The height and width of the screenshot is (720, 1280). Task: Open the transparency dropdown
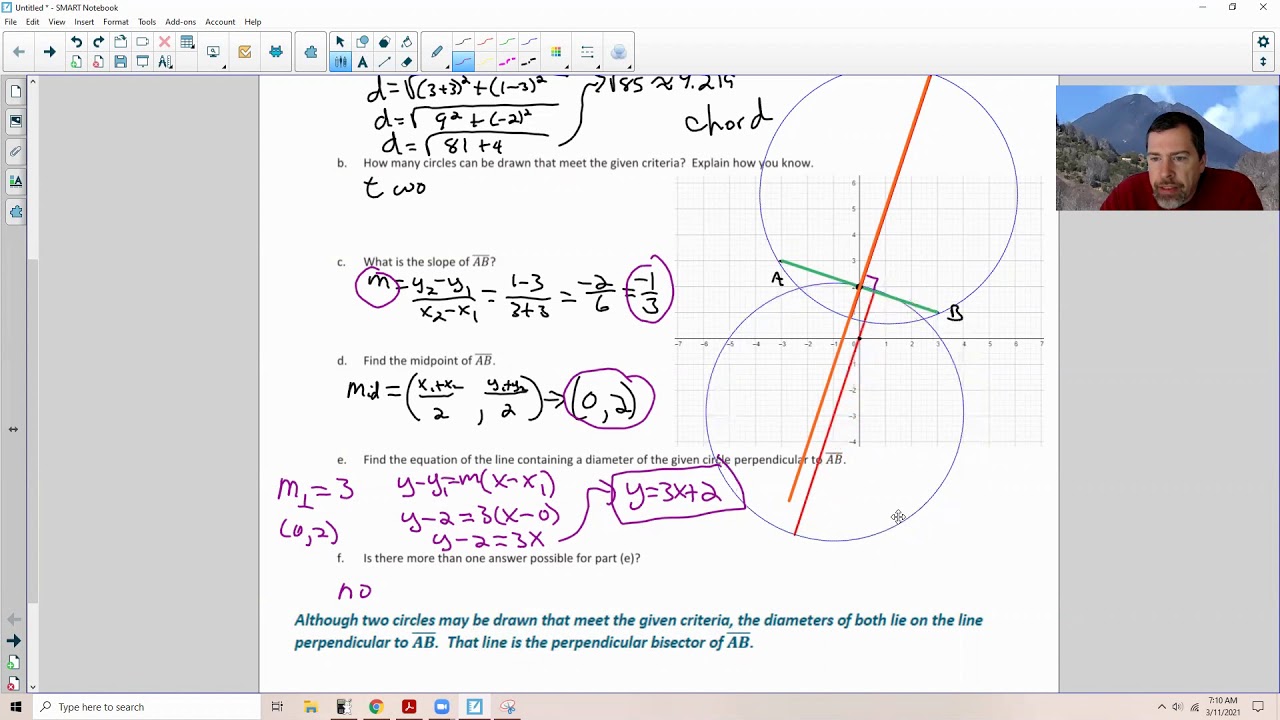coord(619,52)
